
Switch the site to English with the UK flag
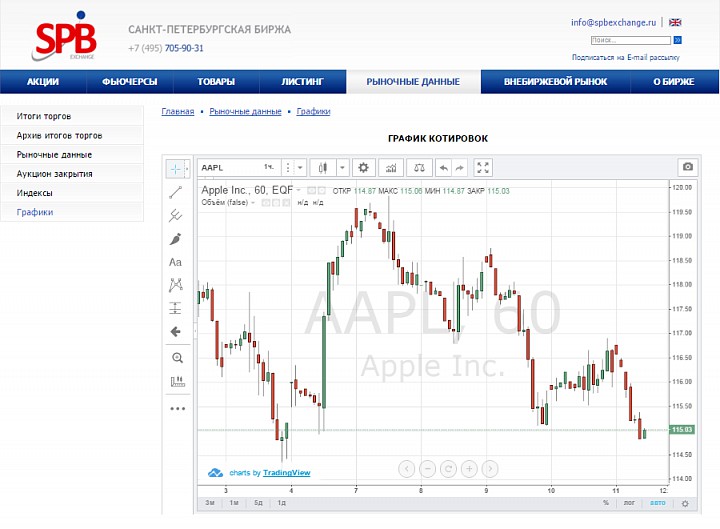pyautogui.click(x=675, y=22)
